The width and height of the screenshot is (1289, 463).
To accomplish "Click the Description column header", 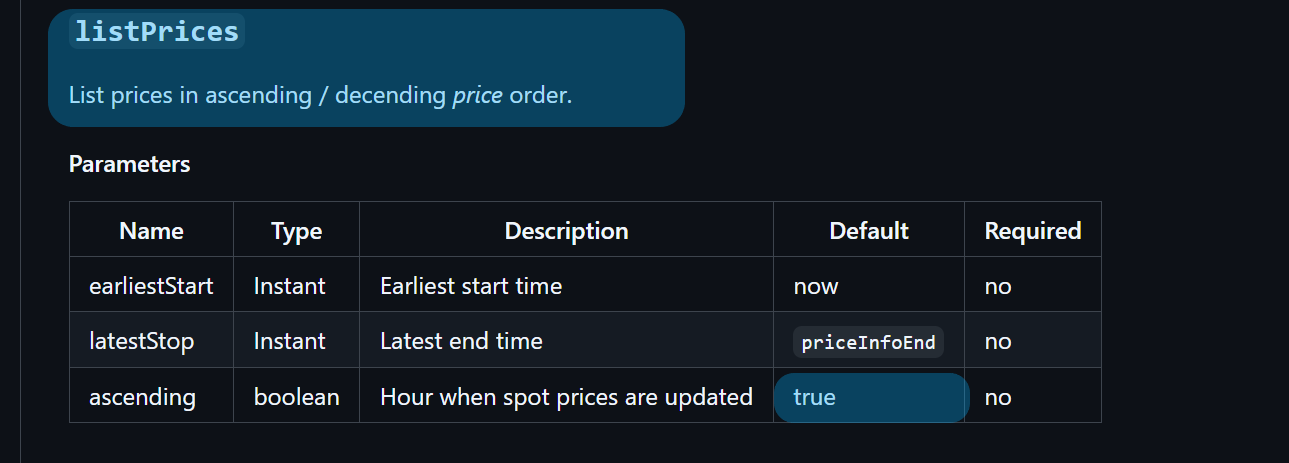I will [x=566, y=231].
